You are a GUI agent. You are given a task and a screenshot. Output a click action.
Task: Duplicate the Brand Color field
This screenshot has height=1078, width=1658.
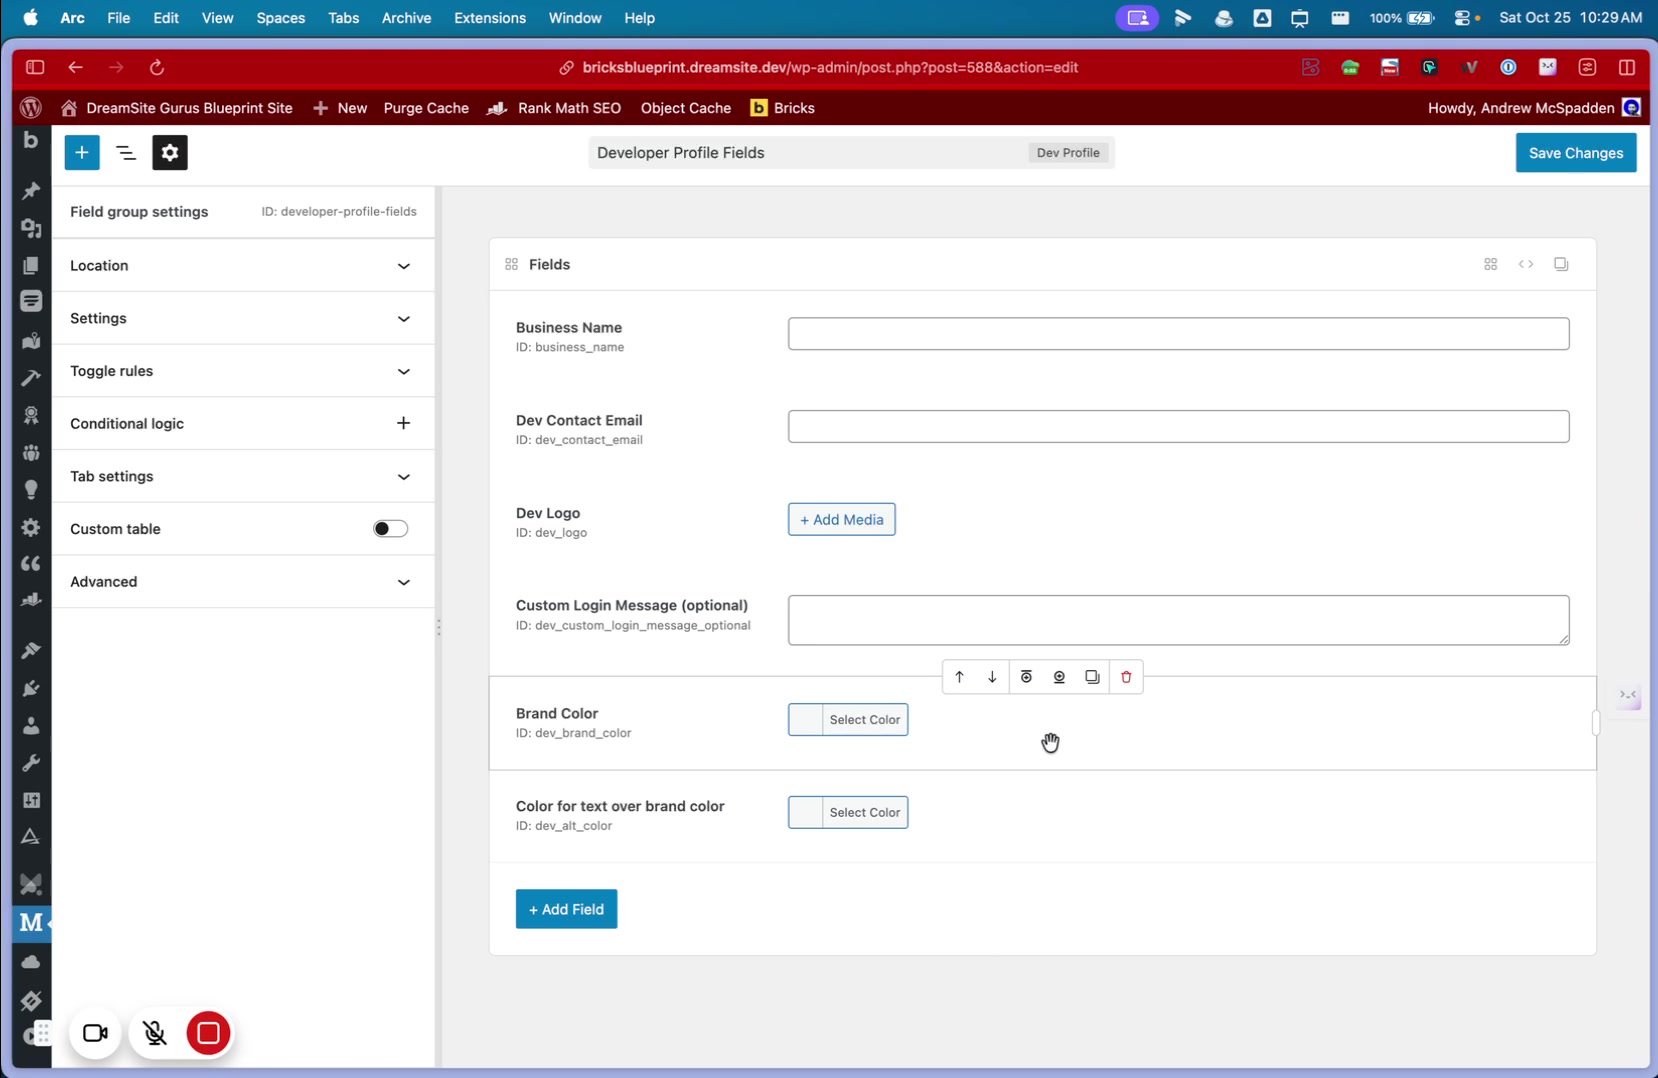click(x=1092, y=677)
